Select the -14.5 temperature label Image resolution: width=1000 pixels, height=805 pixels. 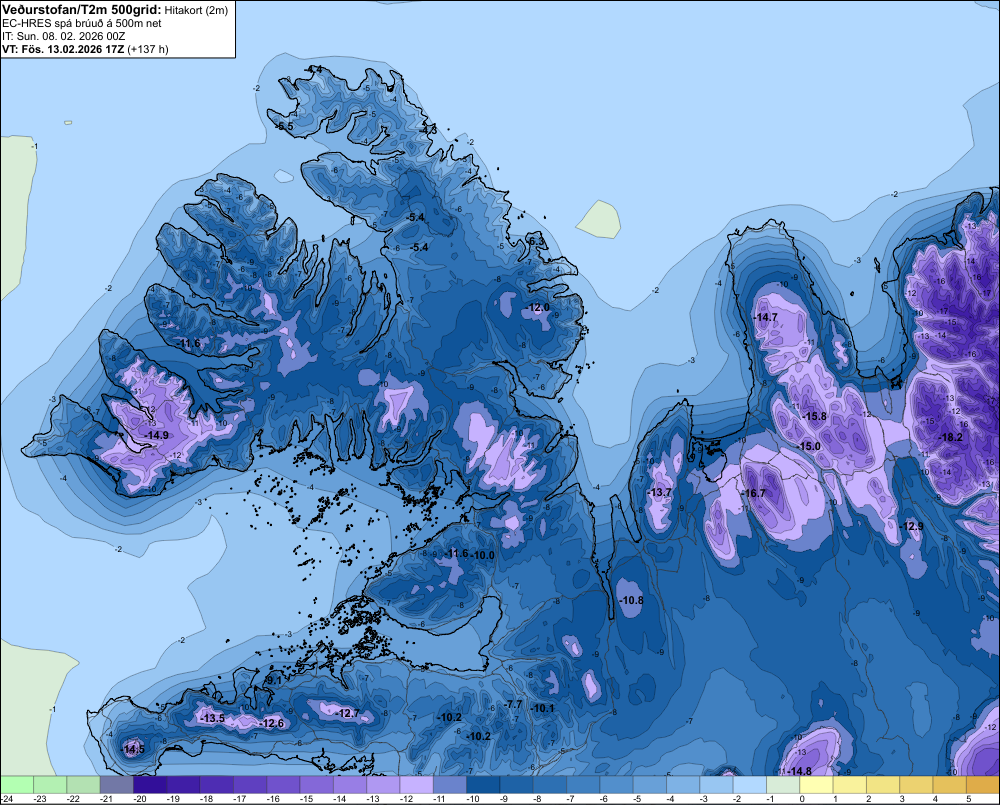pyautogui.click(x=133, y=749)
